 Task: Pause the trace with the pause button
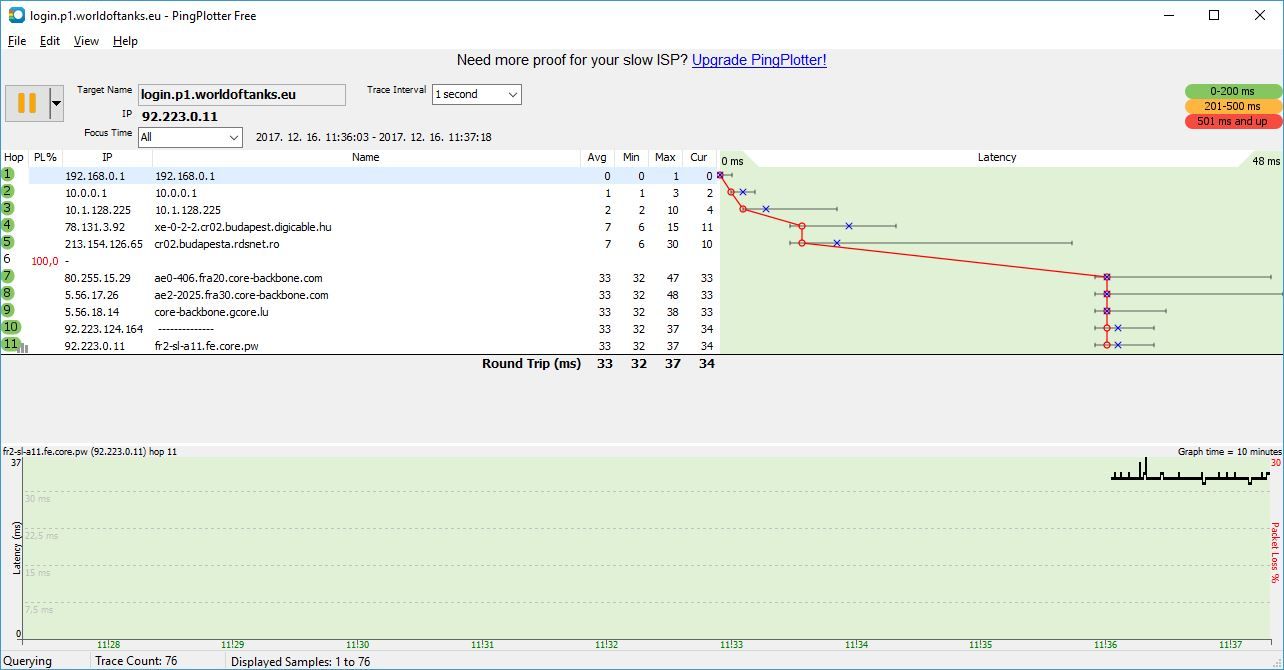27,103
